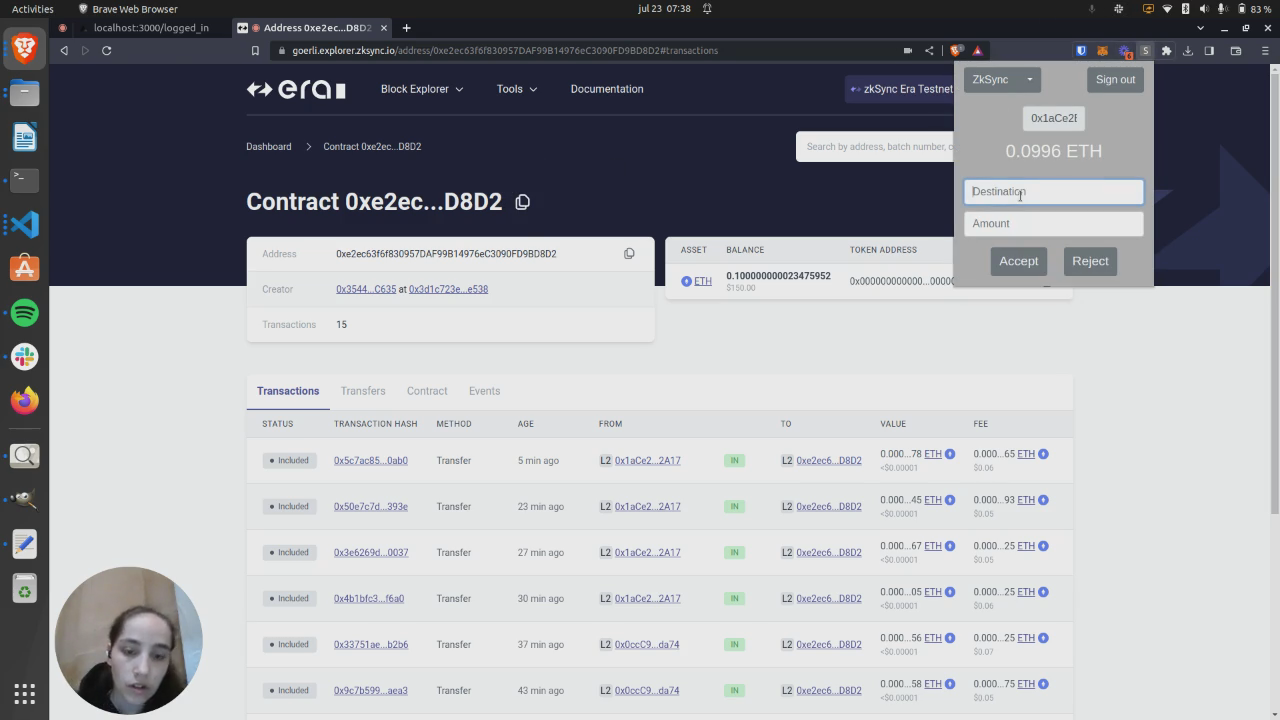Open the Brave Rewards triangle icon

pyautogui.click(x=978, y=50)
